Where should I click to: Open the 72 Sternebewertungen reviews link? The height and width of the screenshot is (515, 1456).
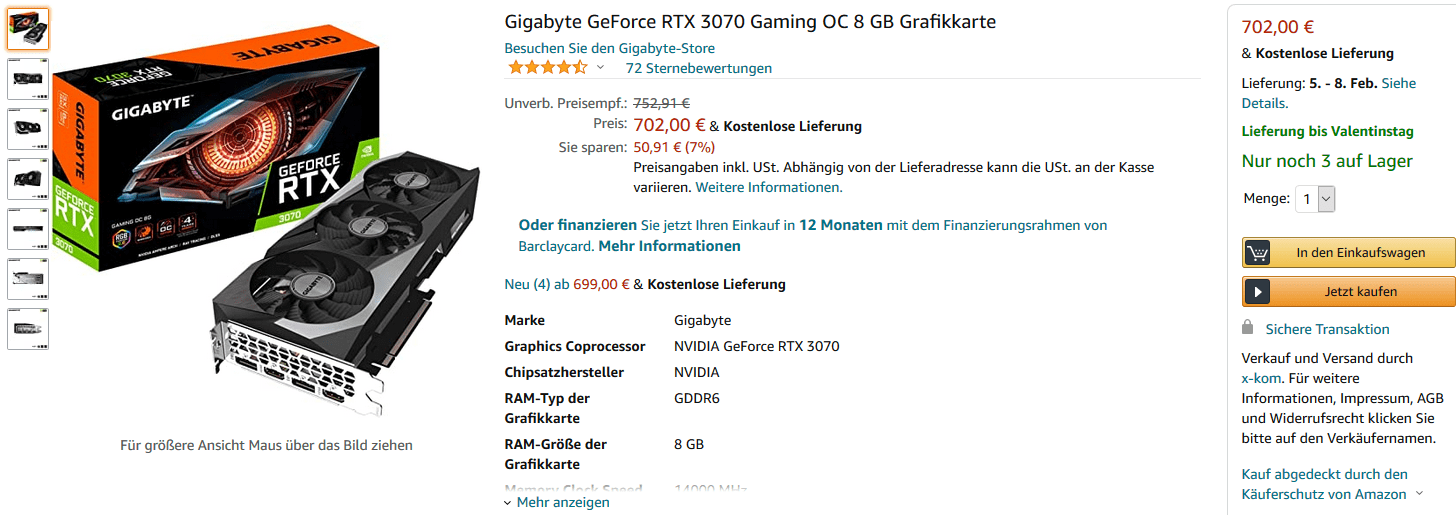point(698,68)
